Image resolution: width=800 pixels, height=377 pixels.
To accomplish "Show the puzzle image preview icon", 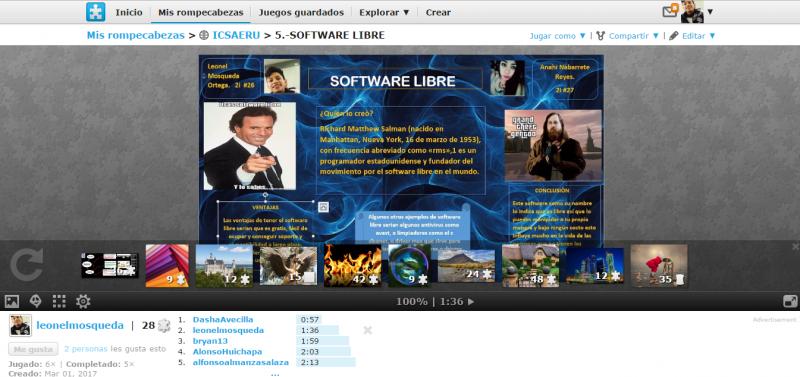I will click(x=12, y=301).
